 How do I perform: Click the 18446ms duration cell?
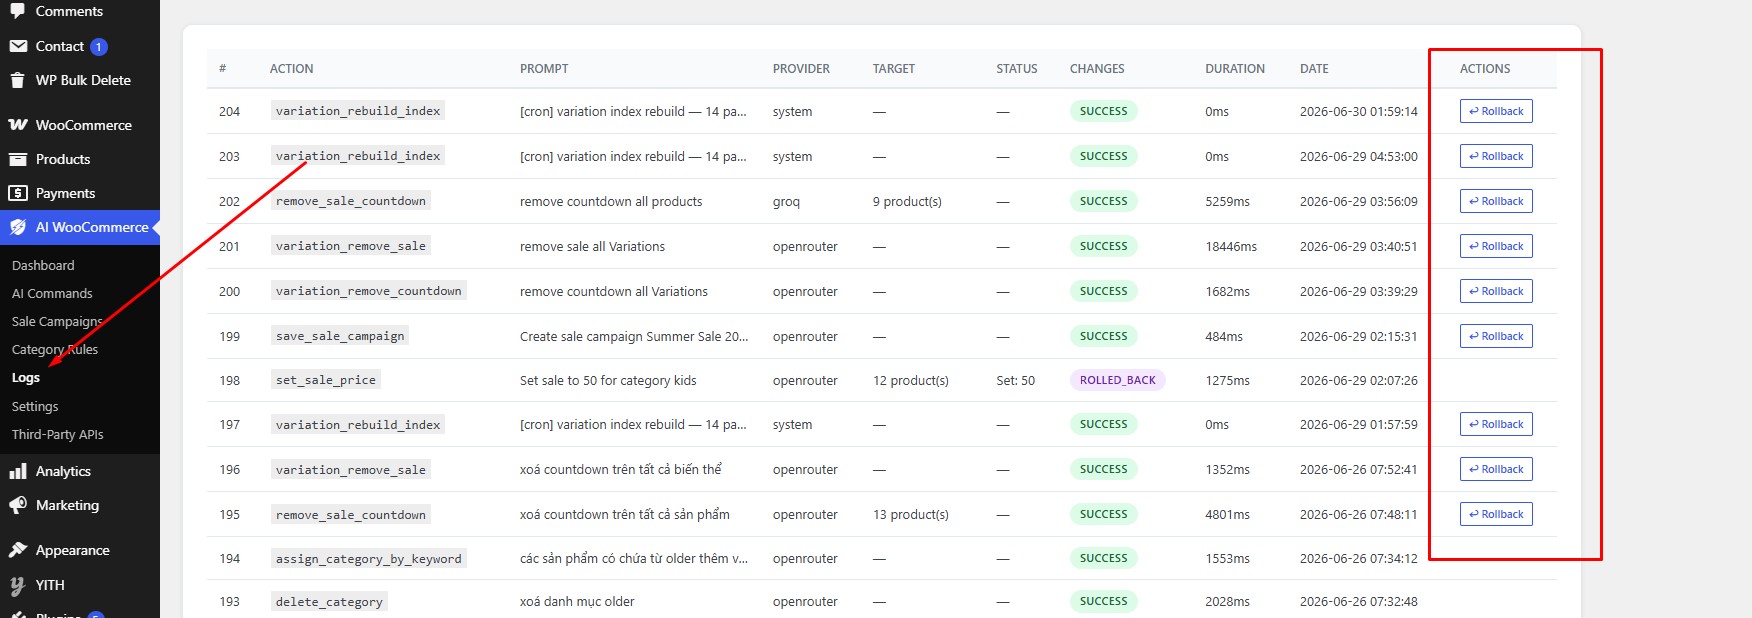[1231, 247]
